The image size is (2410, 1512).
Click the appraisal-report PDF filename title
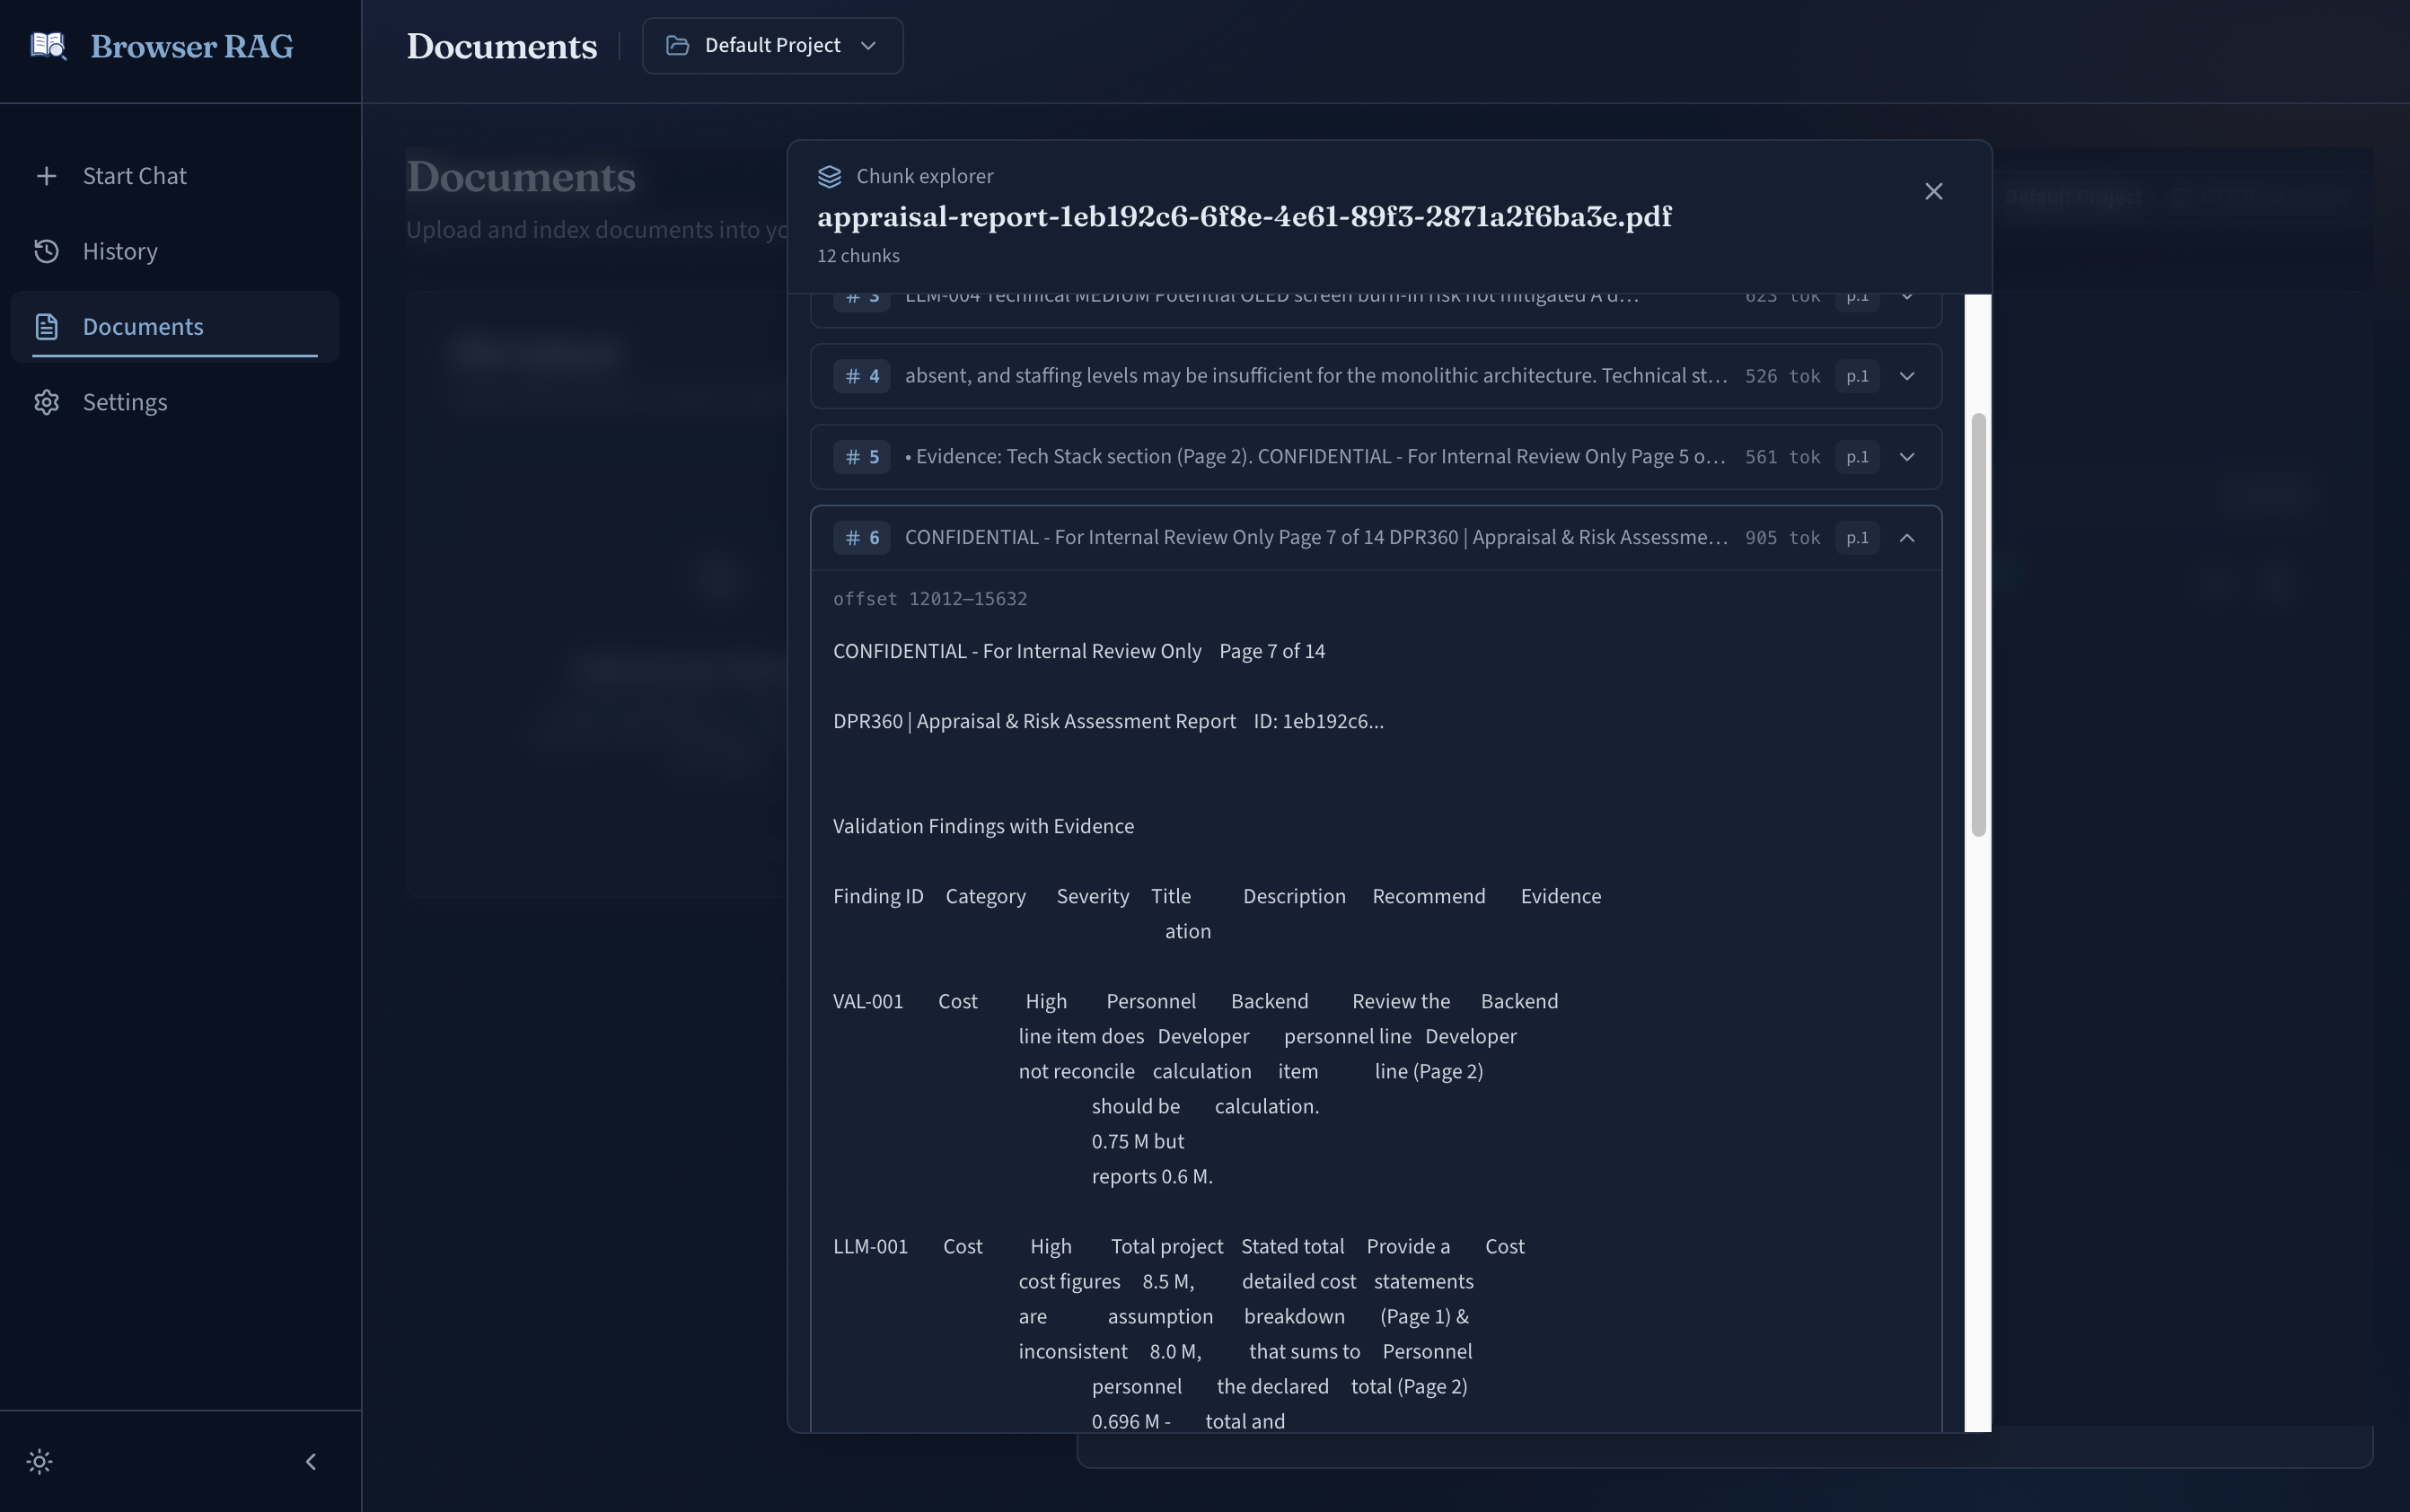coord(1244,217)
